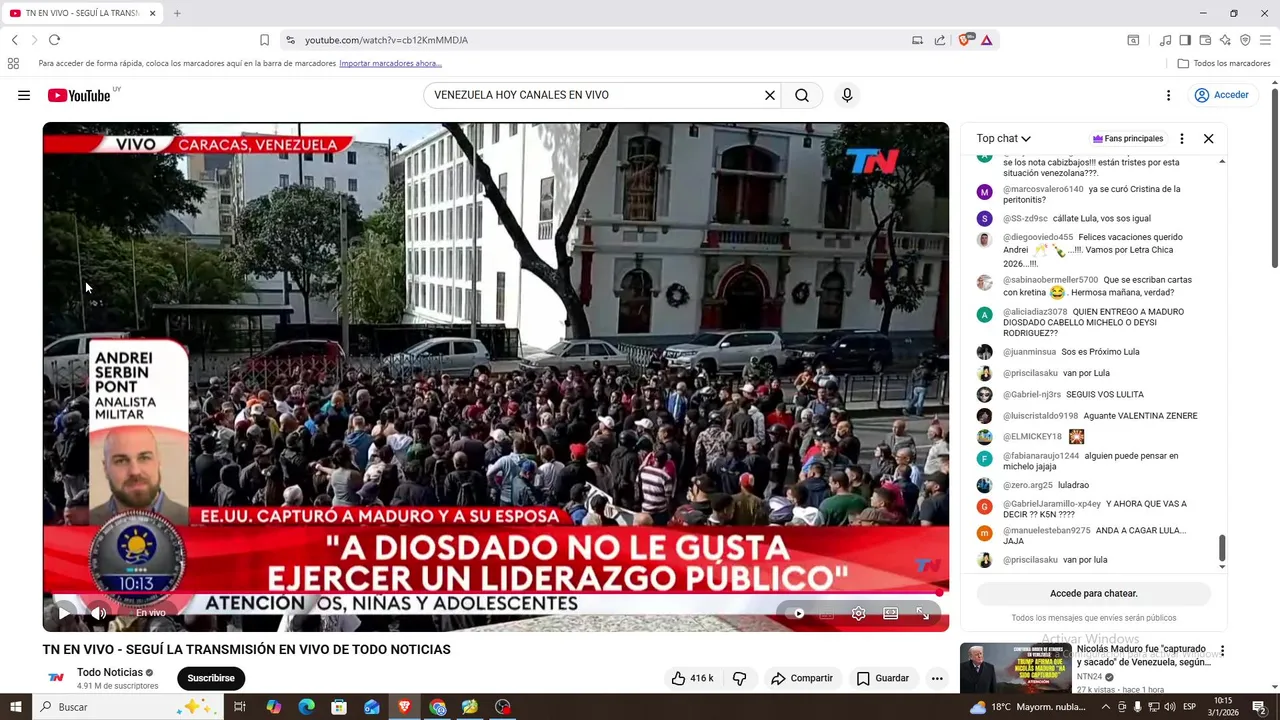Dislike the video thumbs-down

point(740,678)
